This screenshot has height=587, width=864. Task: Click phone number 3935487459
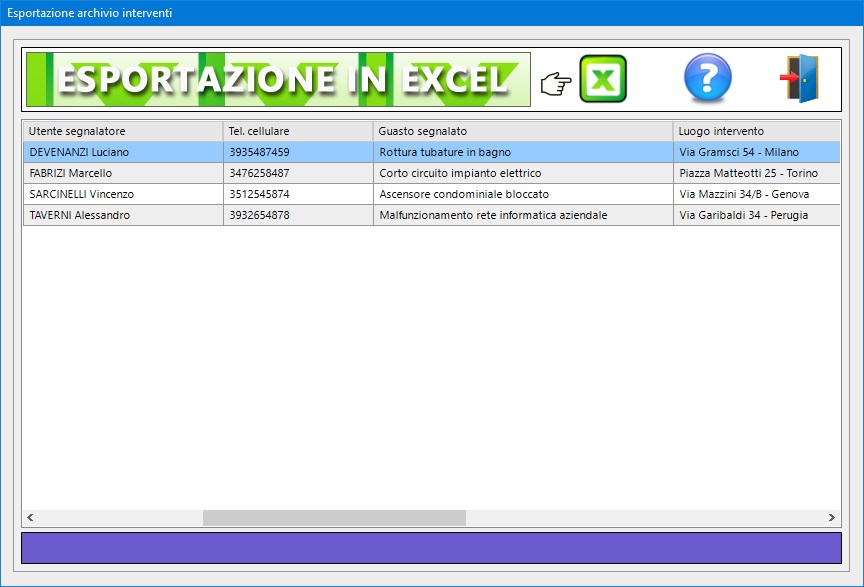pyautogui.click(x=298, y=152)
